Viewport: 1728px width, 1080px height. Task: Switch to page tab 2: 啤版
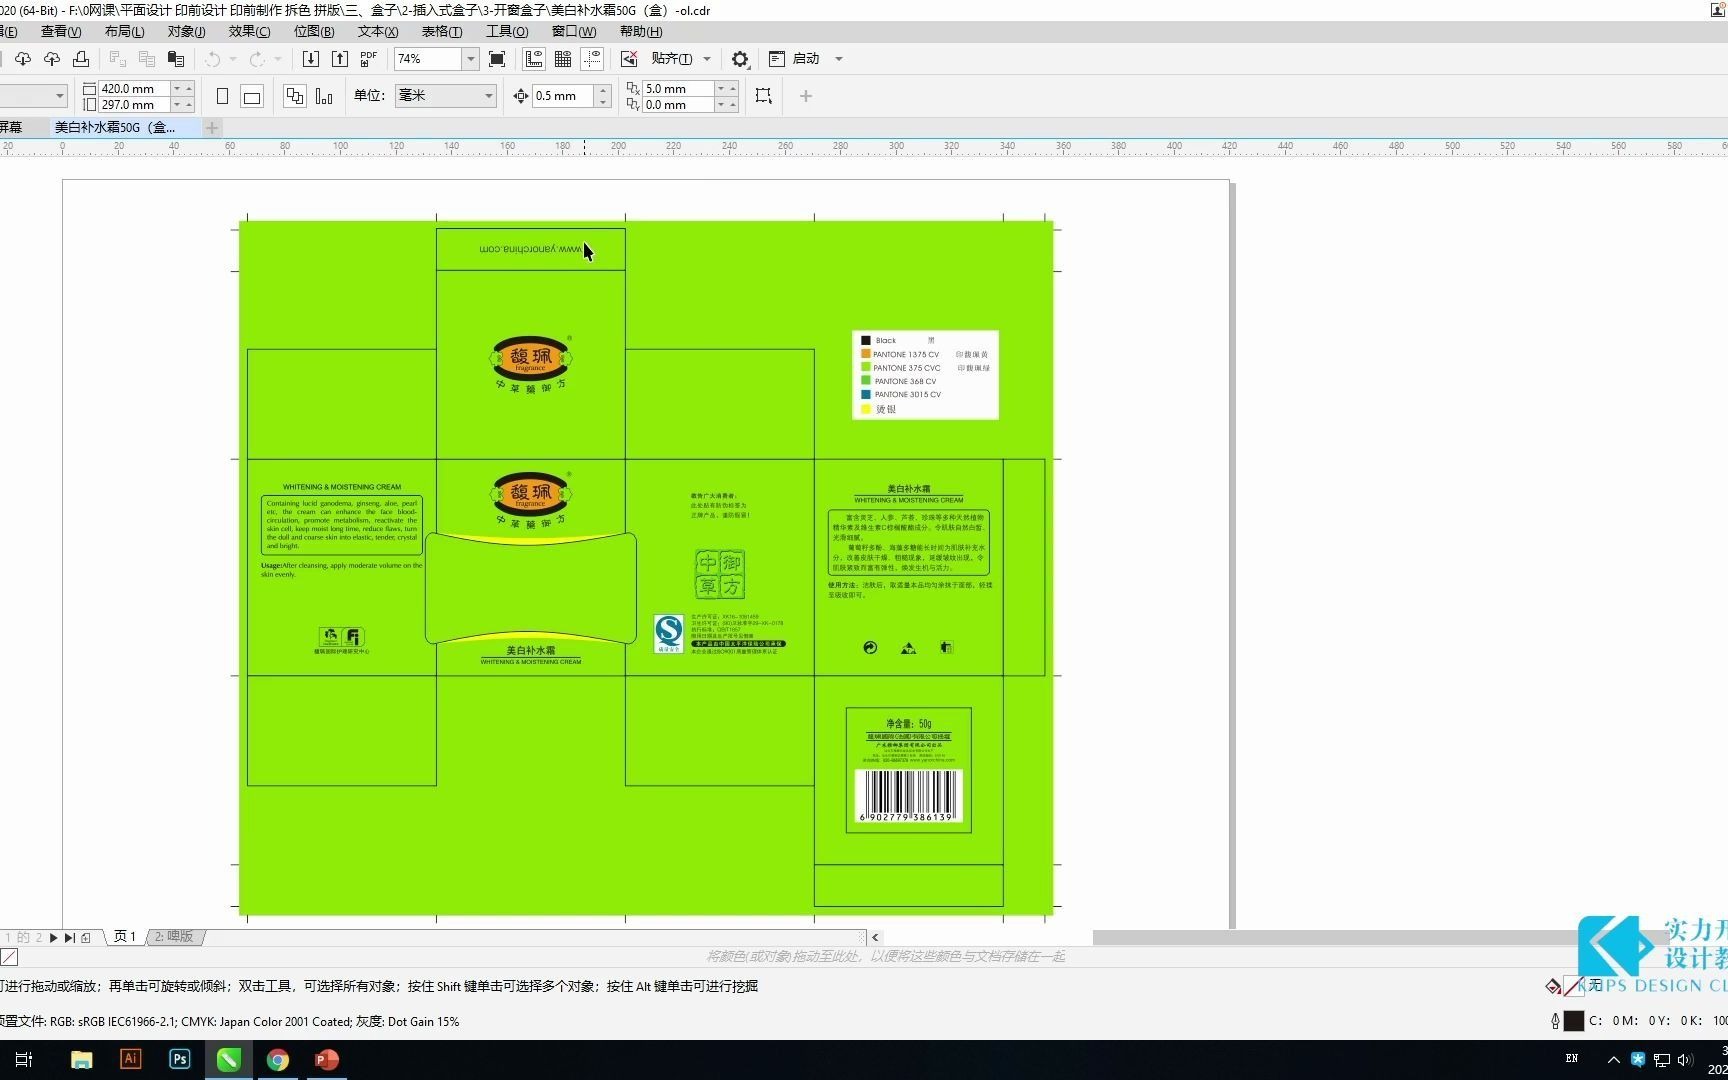(x=175, y=937)
